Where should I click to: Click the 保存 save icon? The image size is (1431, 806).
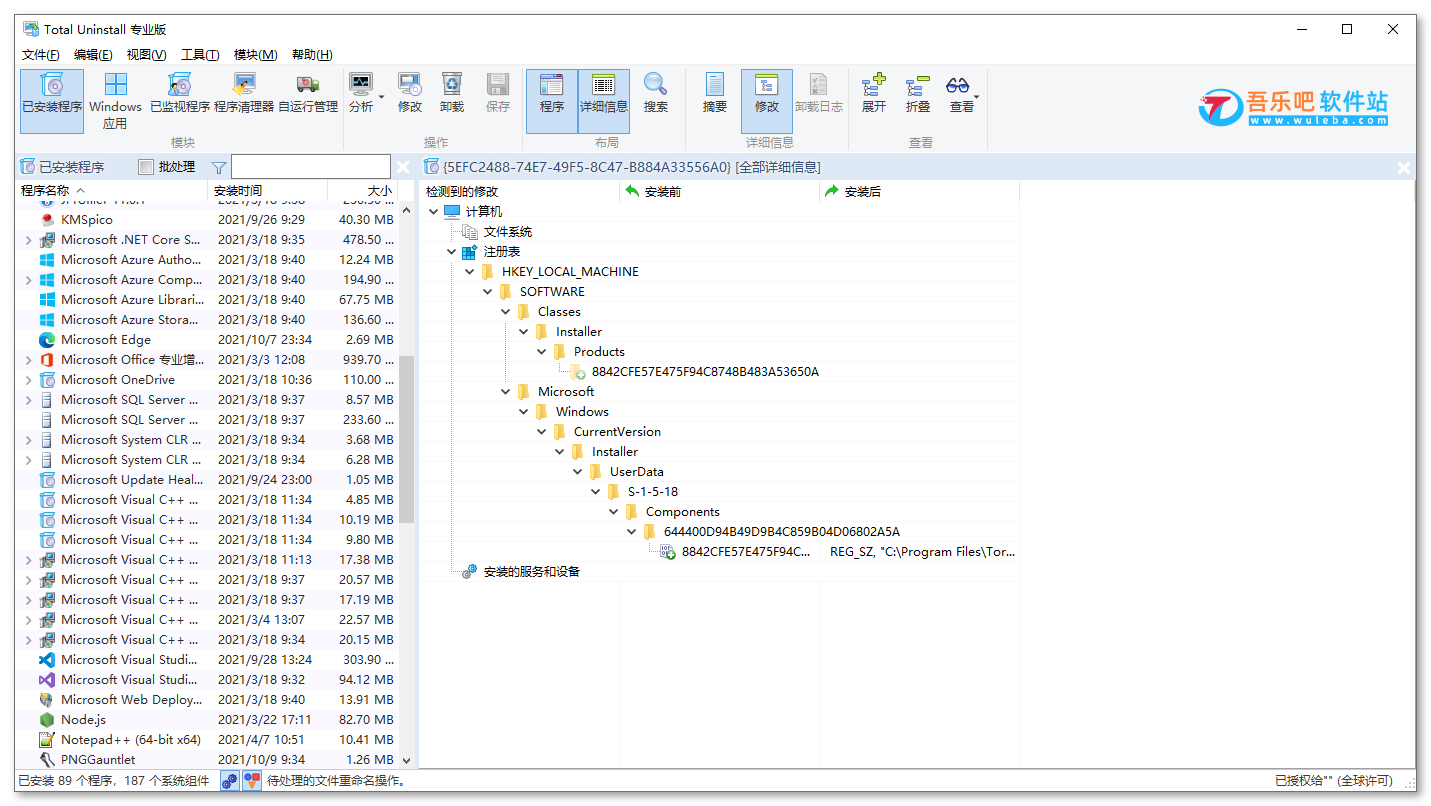[x=498, y=92]
